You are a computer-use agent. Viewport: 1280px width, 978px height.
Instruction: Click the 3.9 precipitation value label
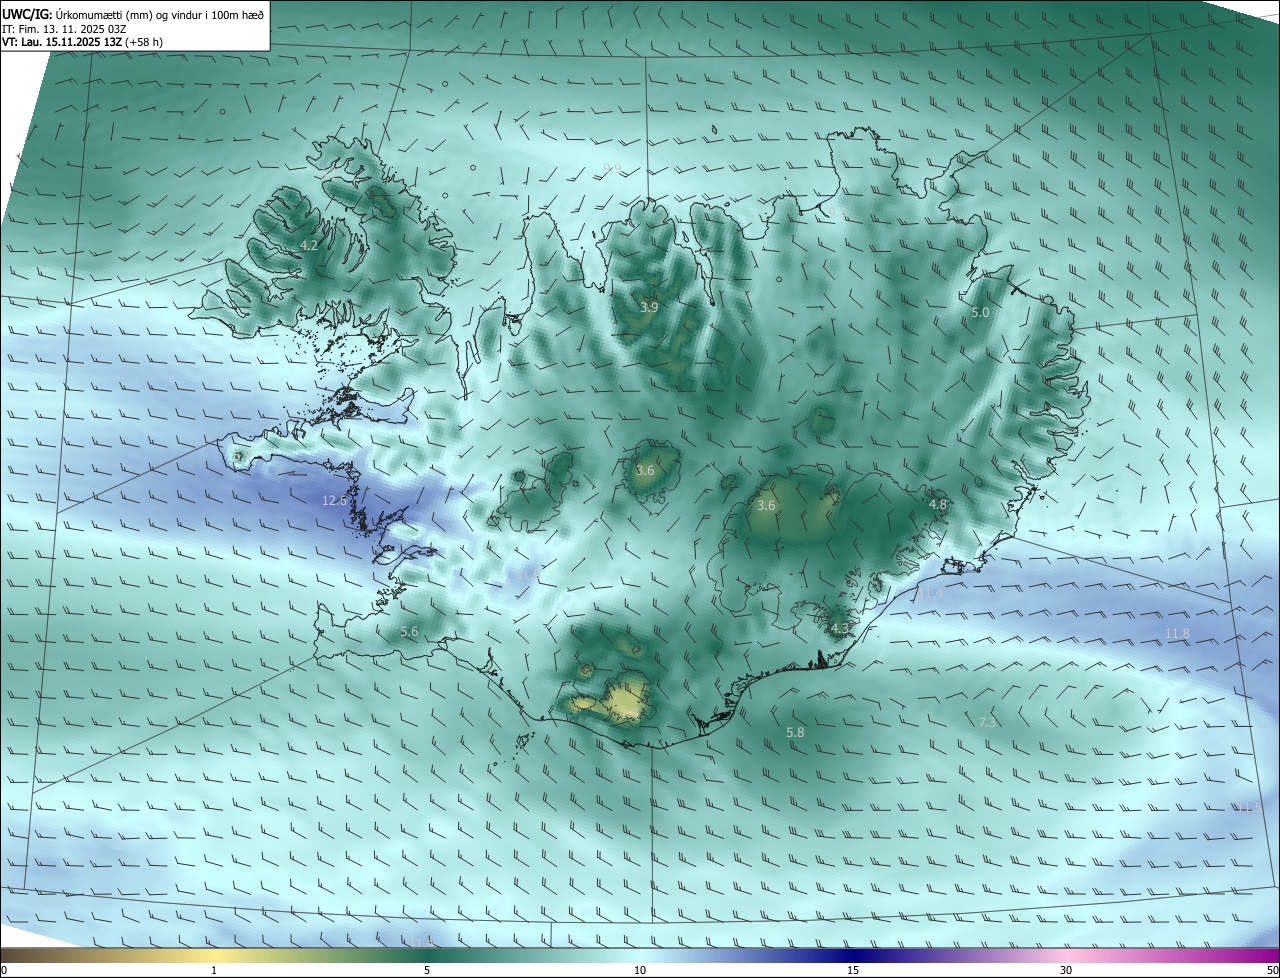coord(649,307)
